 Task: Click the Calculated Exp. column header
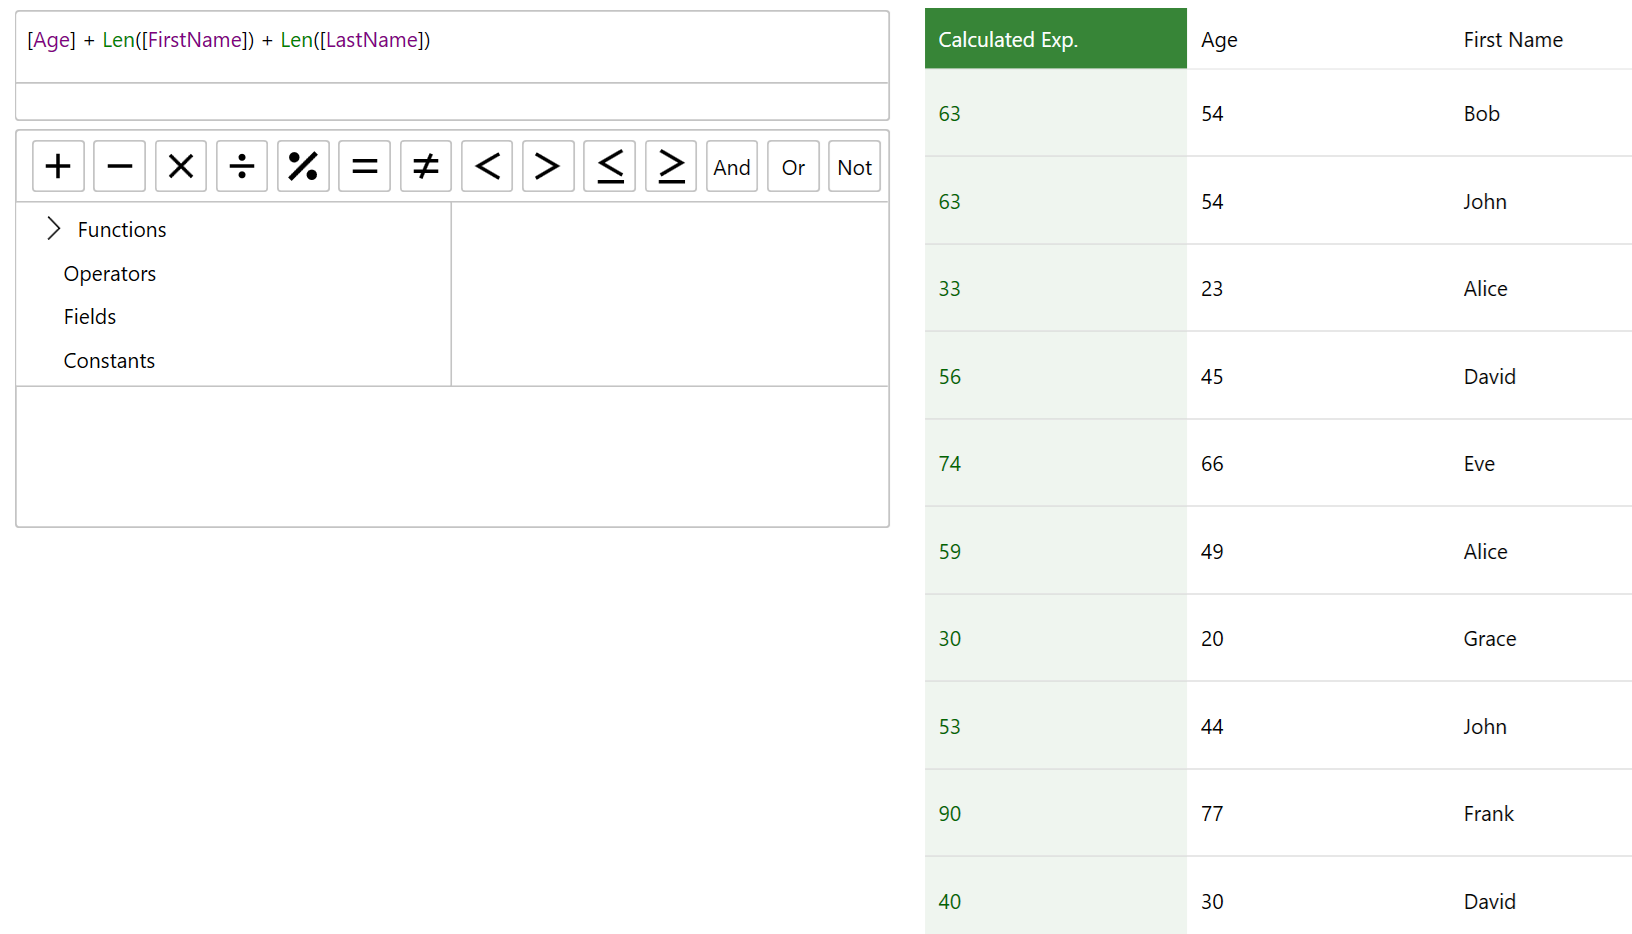(x=1008, y=39)
